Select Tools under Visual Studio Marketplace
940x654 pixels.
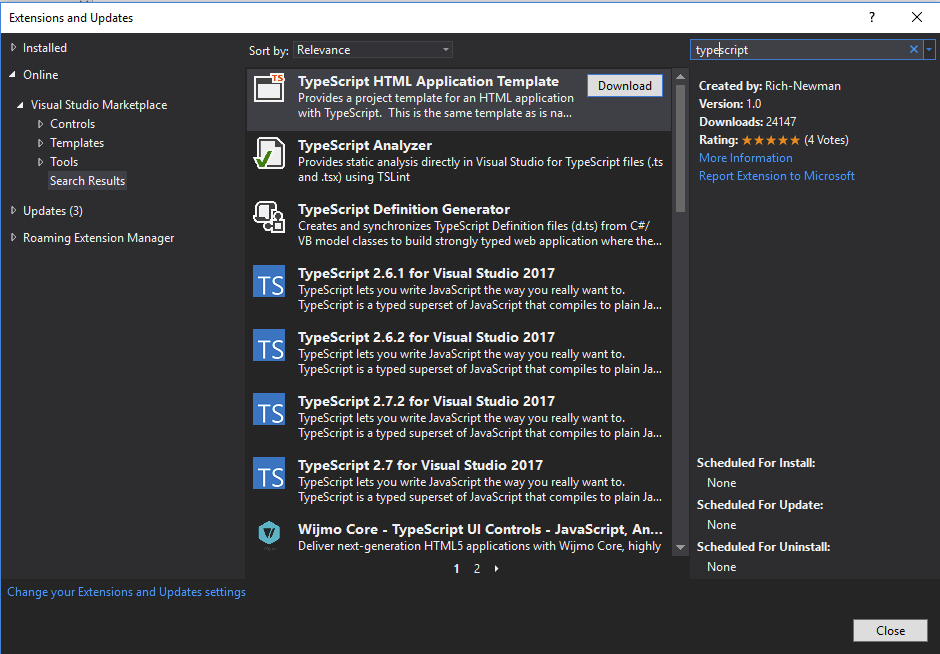click(63, 161)
